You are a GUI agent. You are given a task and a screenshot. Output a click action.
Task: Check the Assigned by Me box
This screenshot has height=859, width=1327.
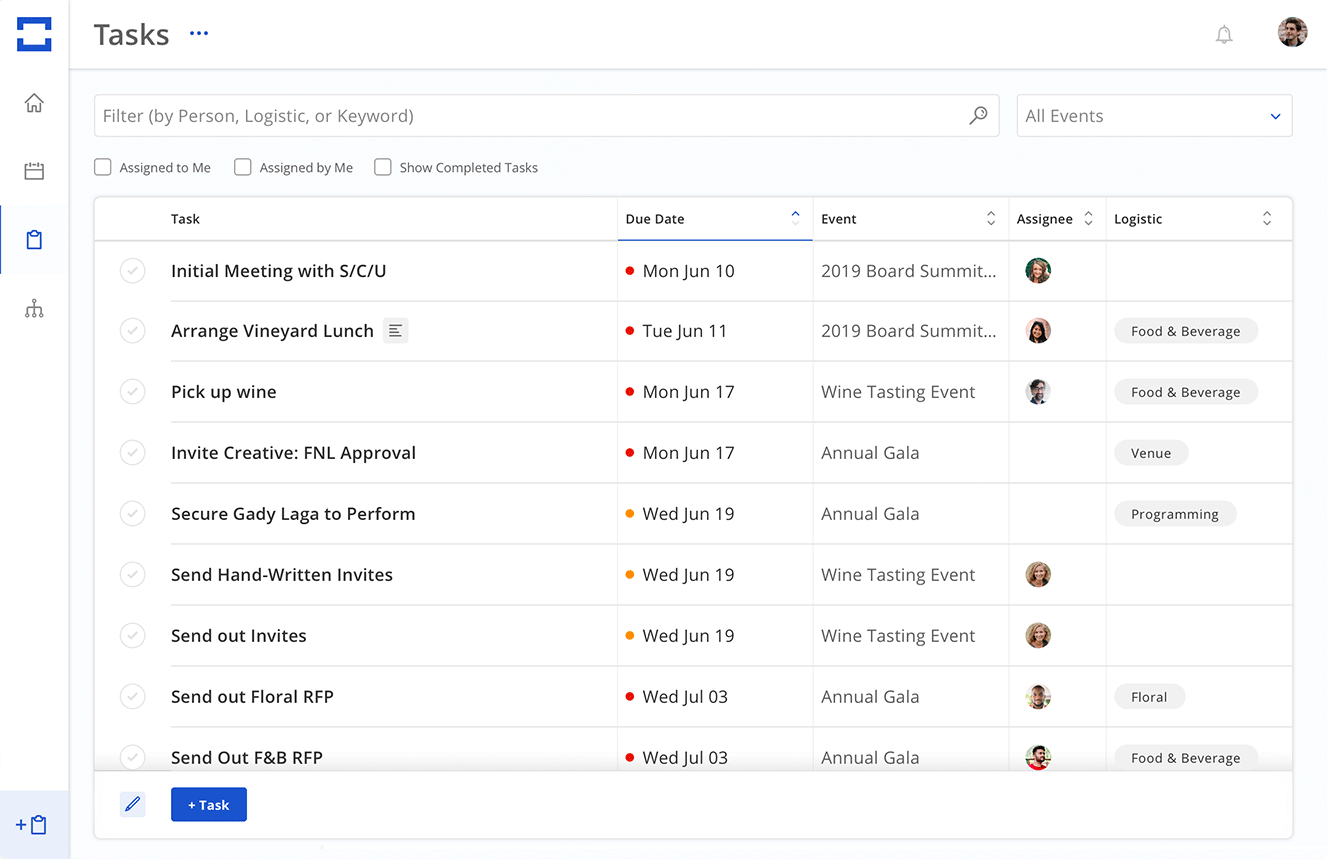click(242, 167)
